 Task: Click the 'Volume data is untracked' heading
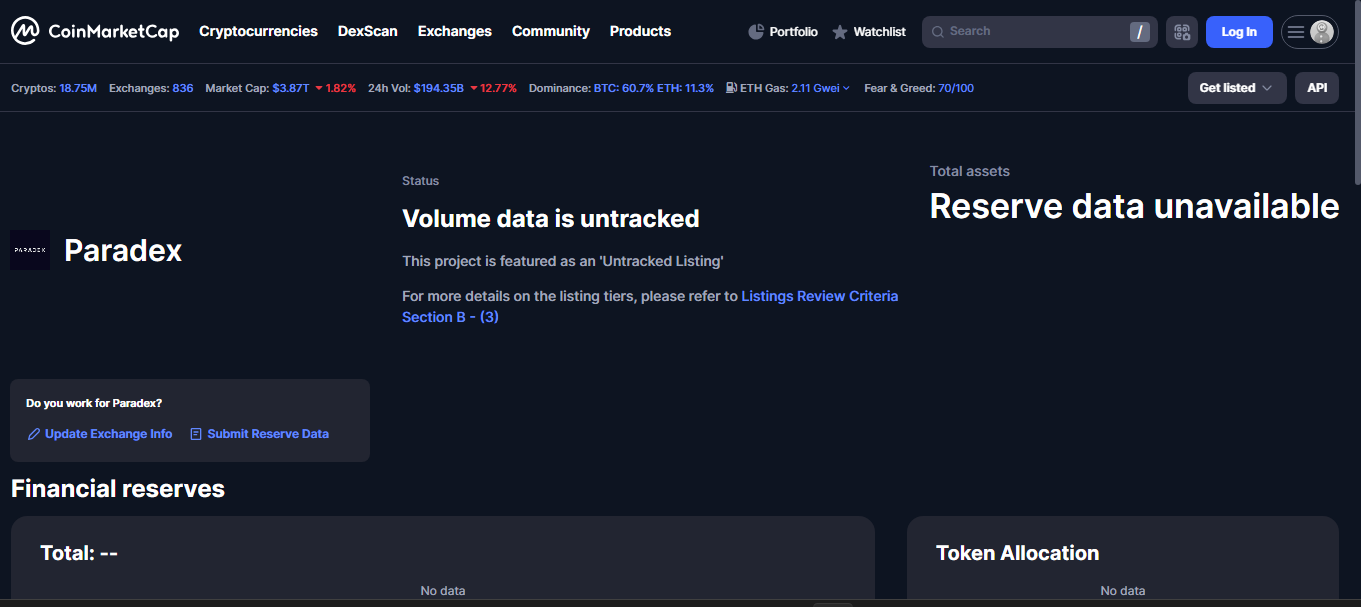(551, 218)
